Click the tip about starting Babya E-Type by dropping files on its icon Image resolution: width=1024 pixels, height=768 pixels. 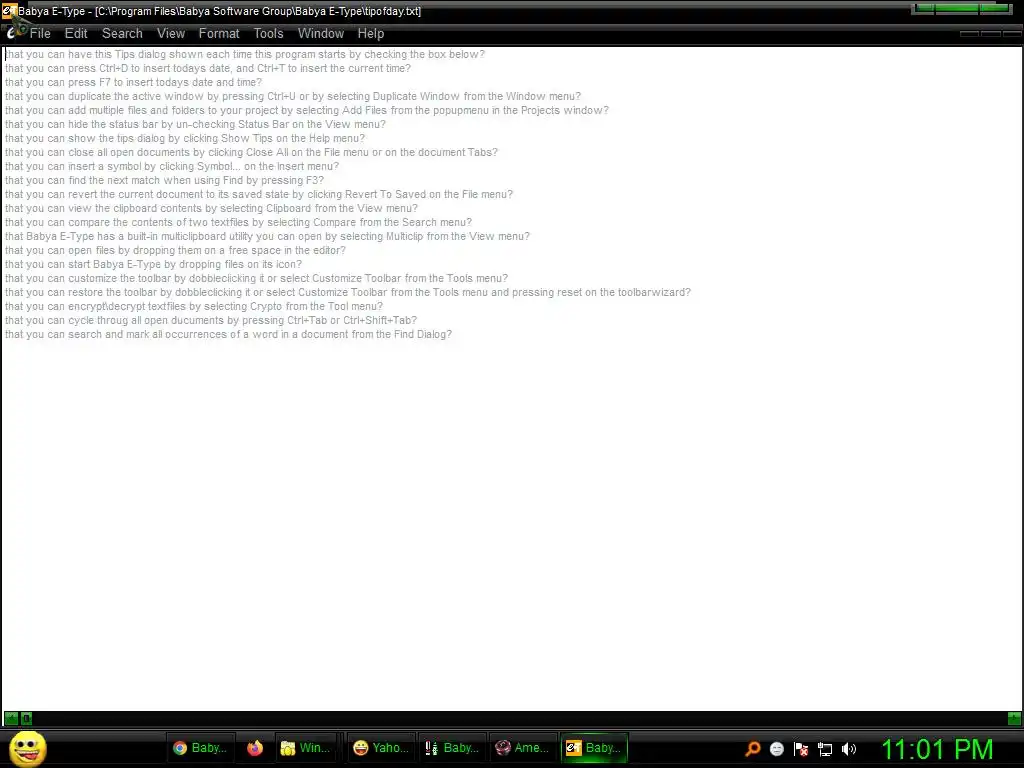point(153,264)
